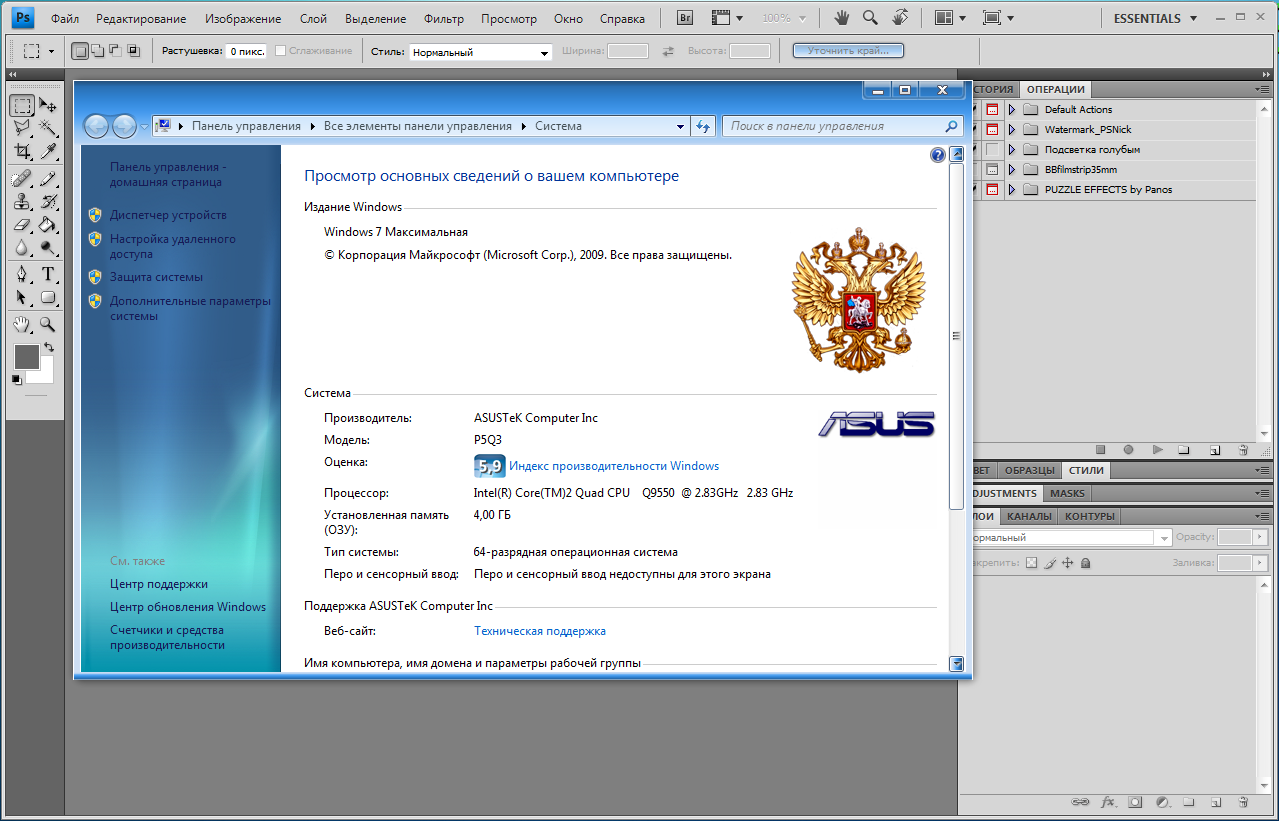Select the Magic Wand tool
This screenshot has width=1279, height=821.
point(47,128)
